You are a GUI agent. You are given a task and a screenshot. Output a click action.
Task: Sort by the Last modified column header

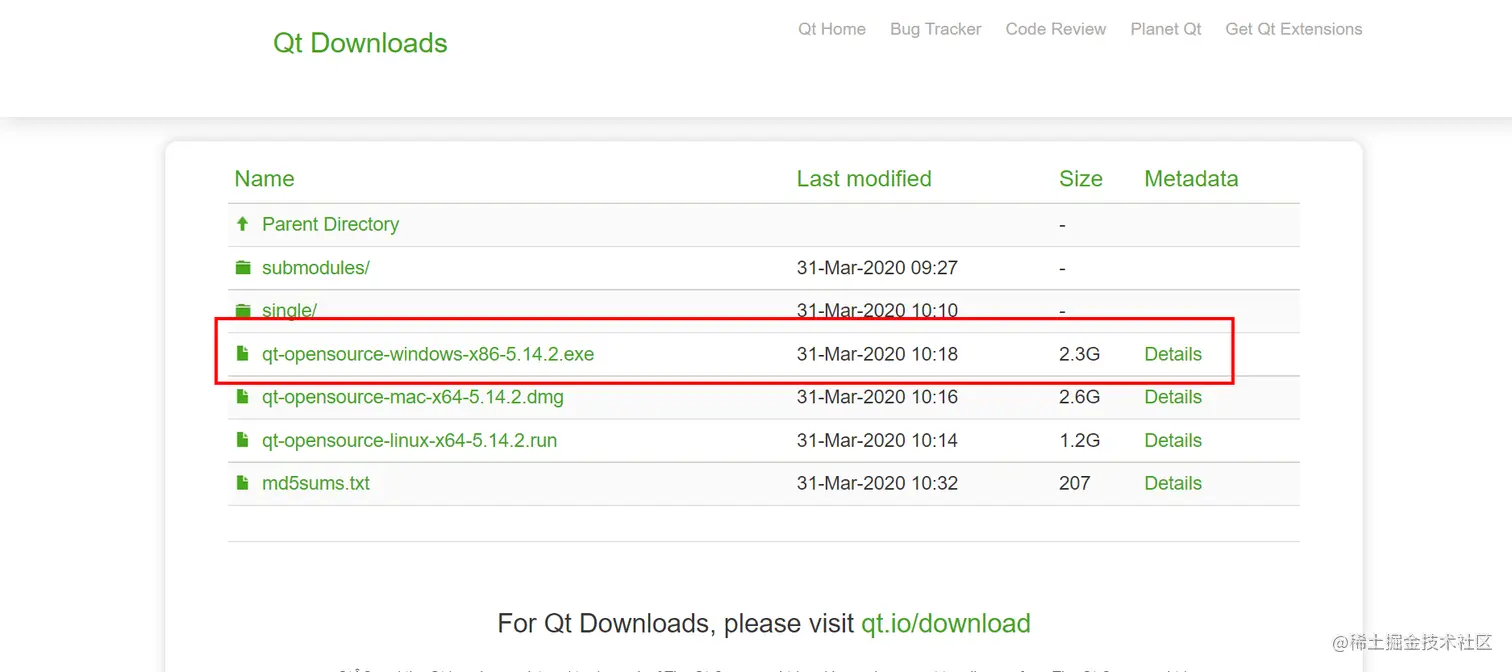coord(864,179)
